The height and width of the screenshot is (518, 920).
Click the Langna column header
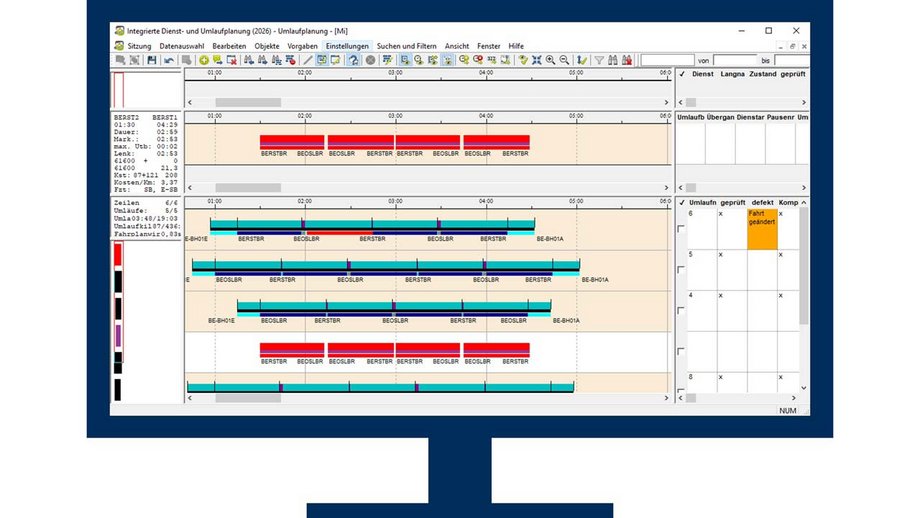pyautogui.click(x=732, y=74)
